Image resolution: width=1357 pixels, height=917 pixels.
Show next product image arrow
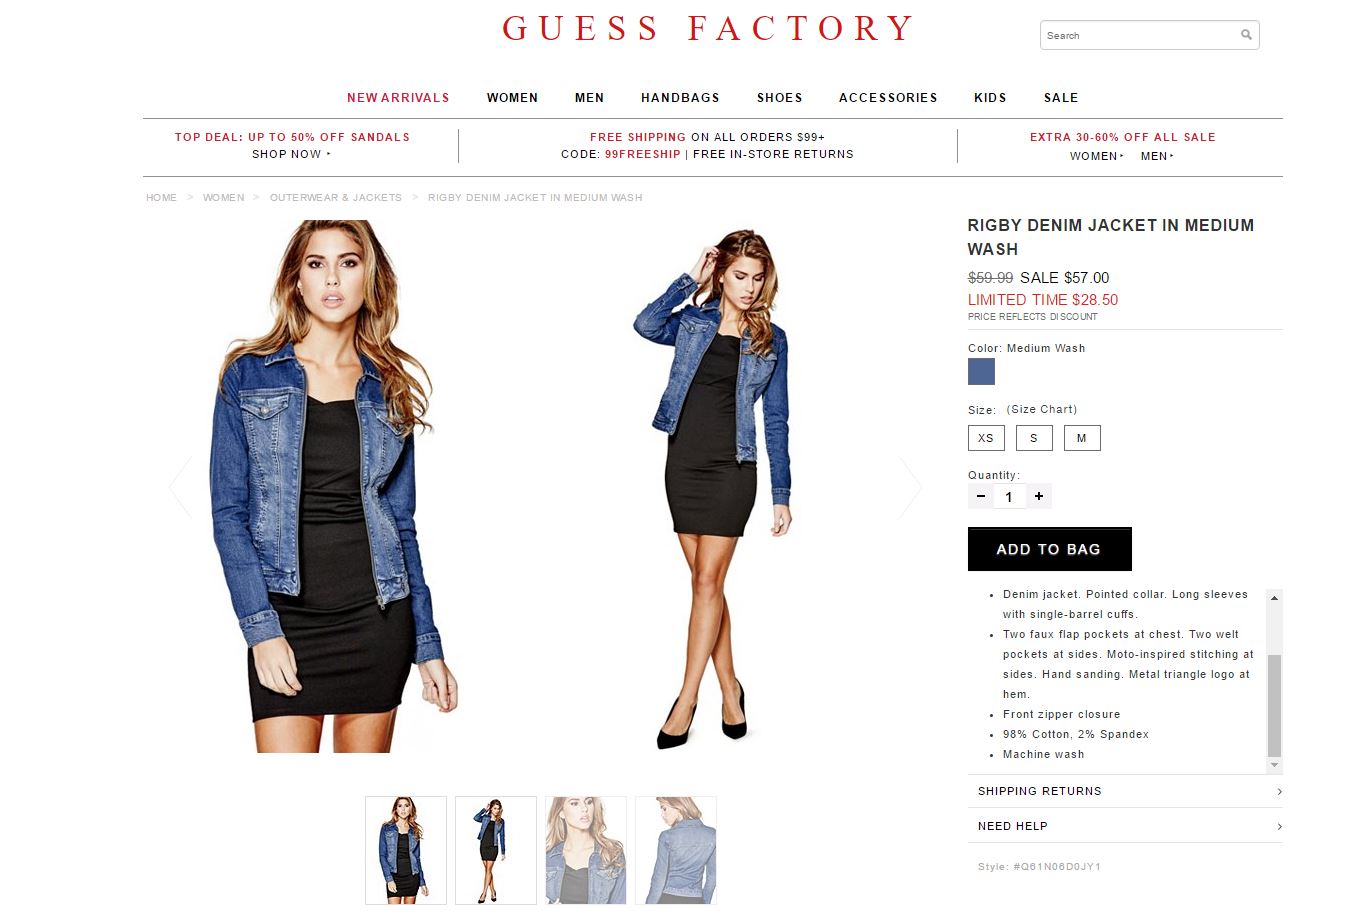(909, 487)
